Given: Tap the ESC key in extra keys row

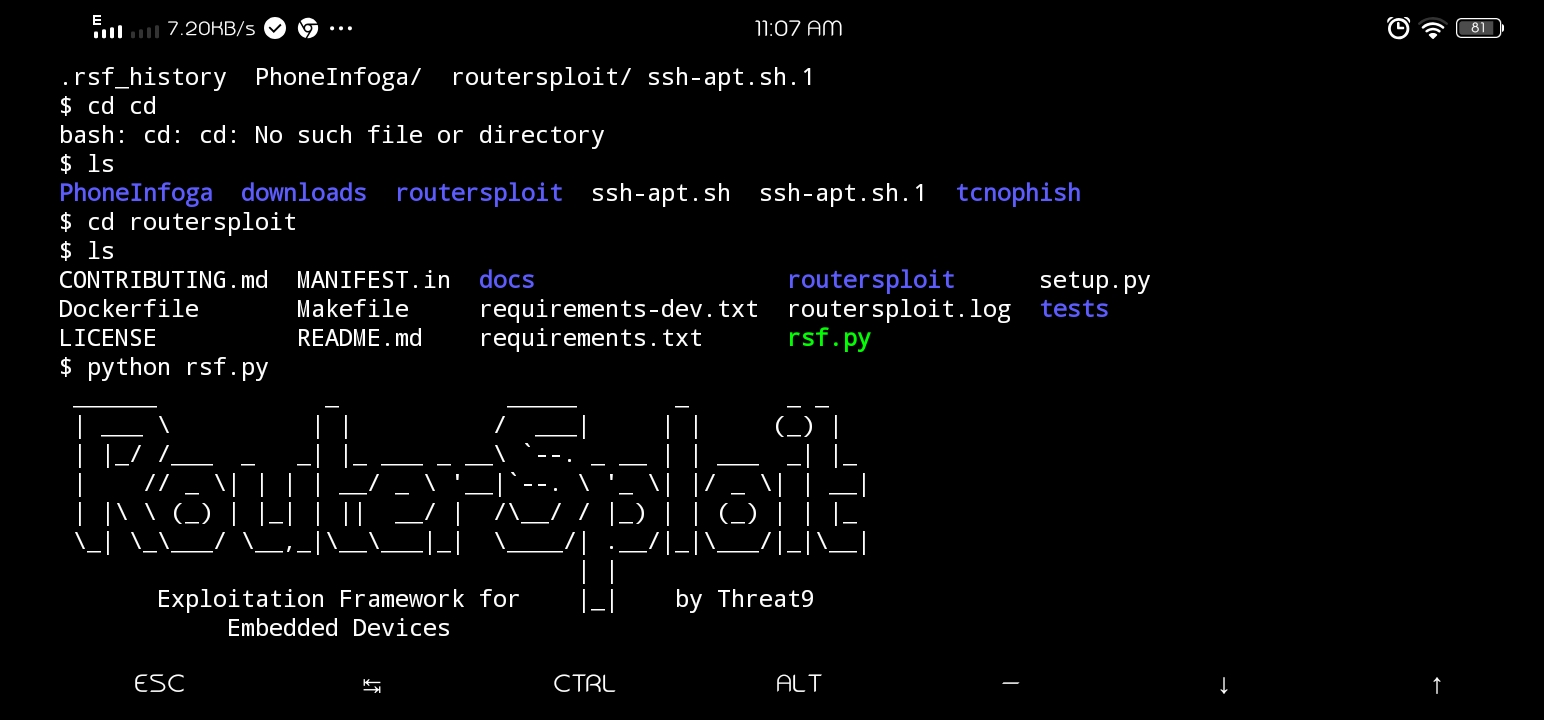Looking at the screenshot, I should [x=160, y=684].
